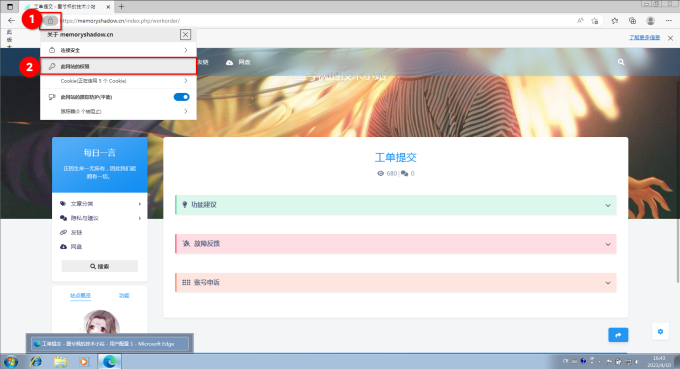Click the tracking prevention monitor icon

[x=52, y=97]
